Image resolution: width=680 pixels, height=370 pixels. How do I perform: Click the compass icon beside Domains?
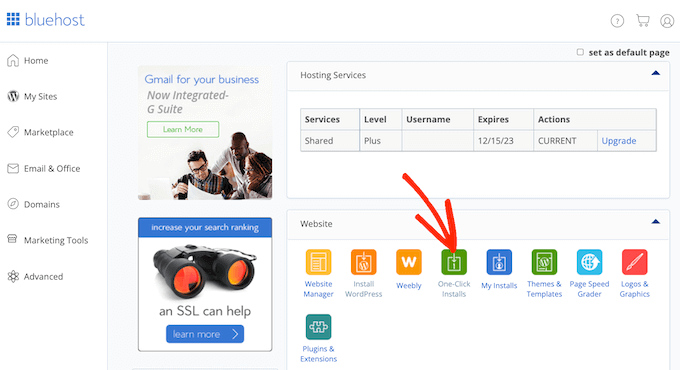13,204
